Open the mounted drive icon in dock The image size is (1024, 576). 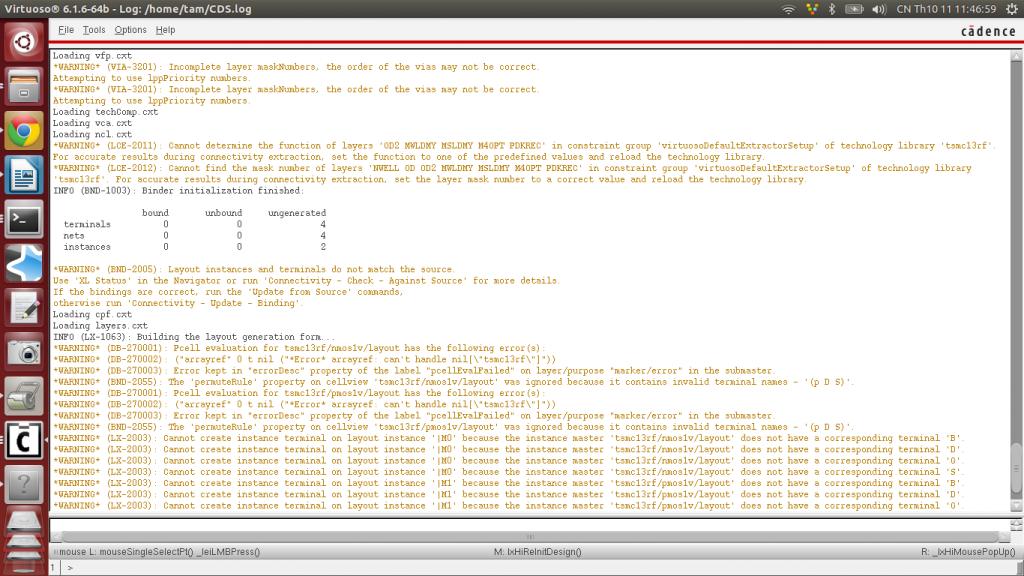pyautogui.click(x=24, y=522)
